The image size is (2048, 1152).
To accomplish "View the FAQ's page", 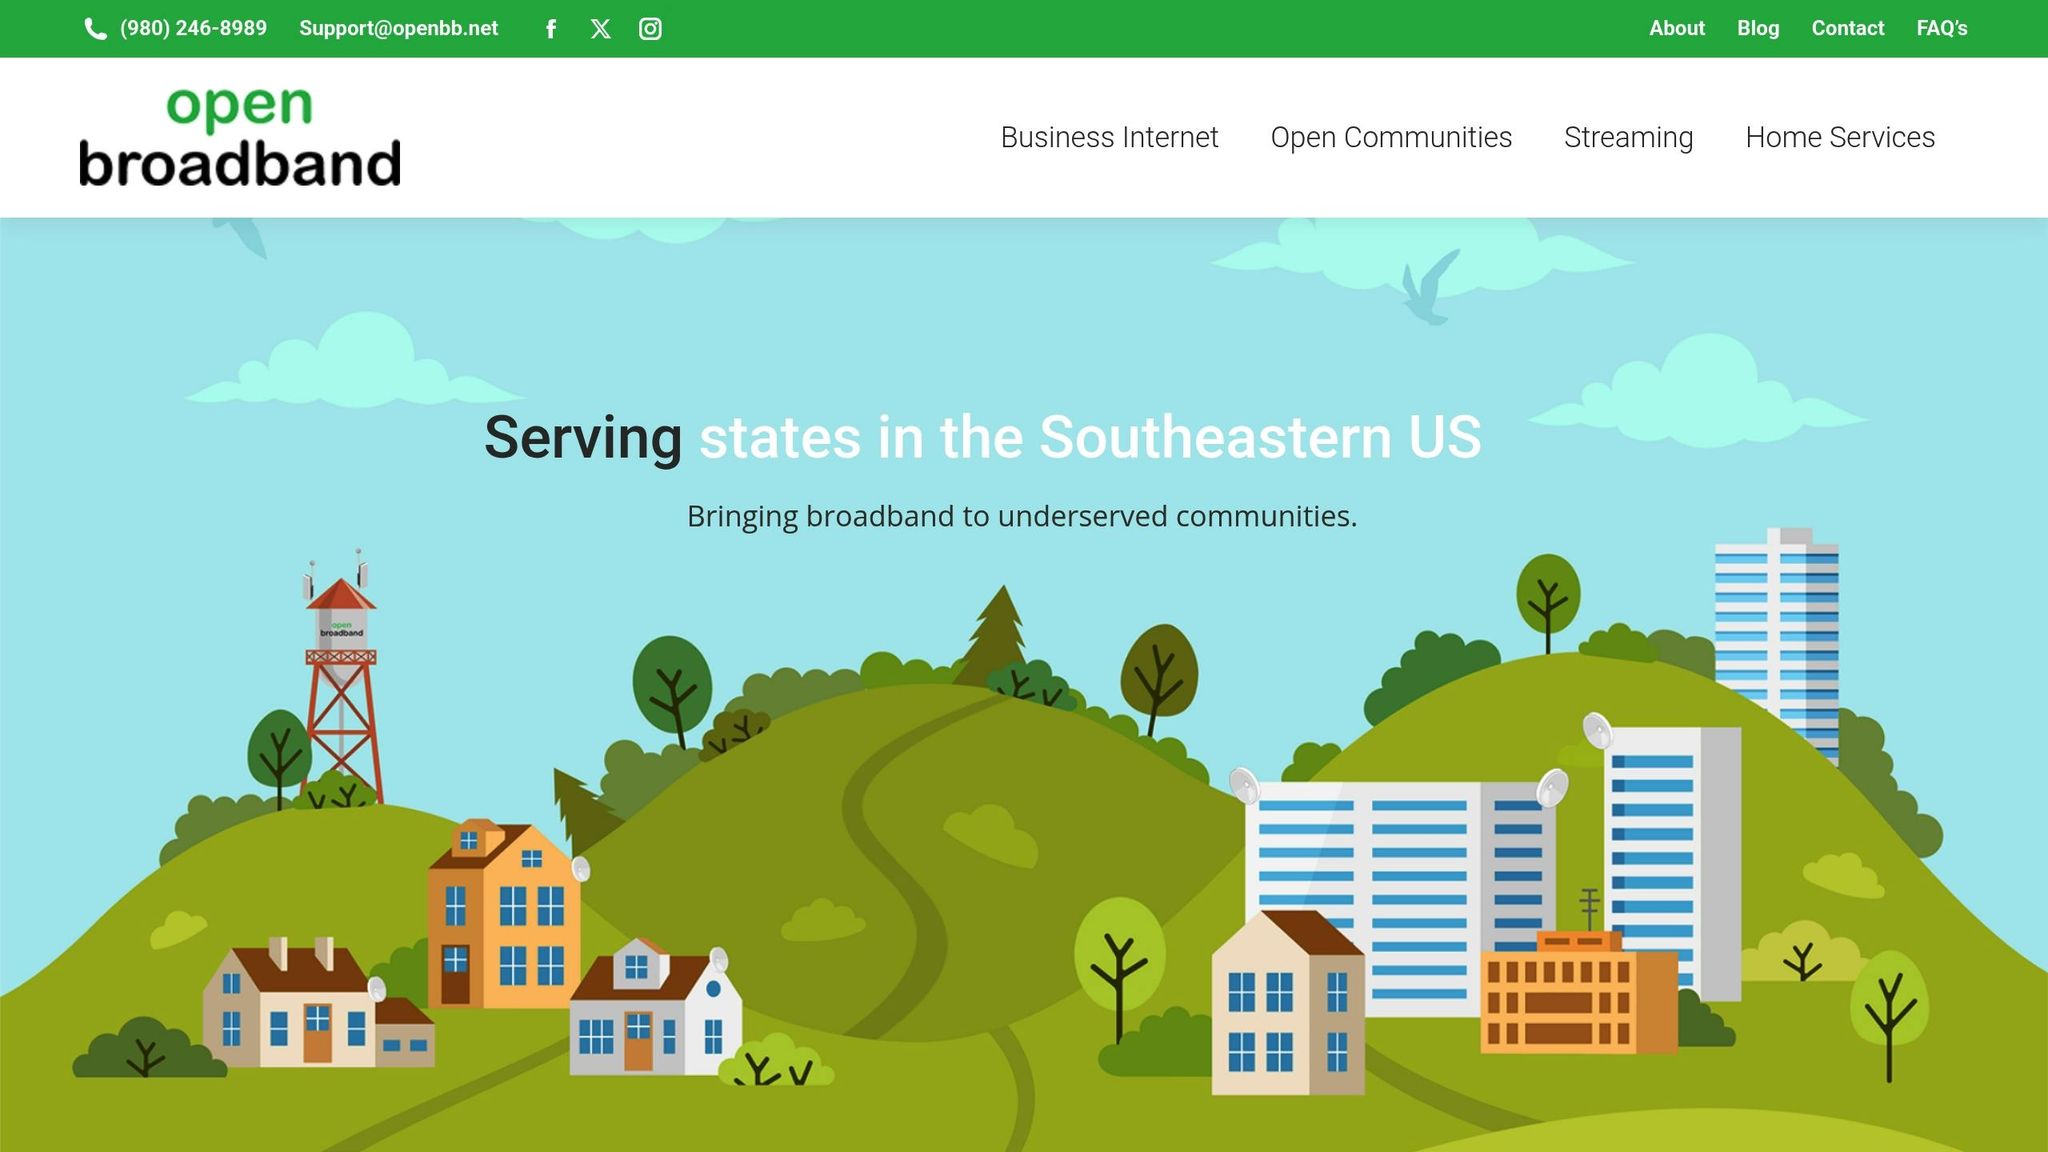I will [1941, 28].
